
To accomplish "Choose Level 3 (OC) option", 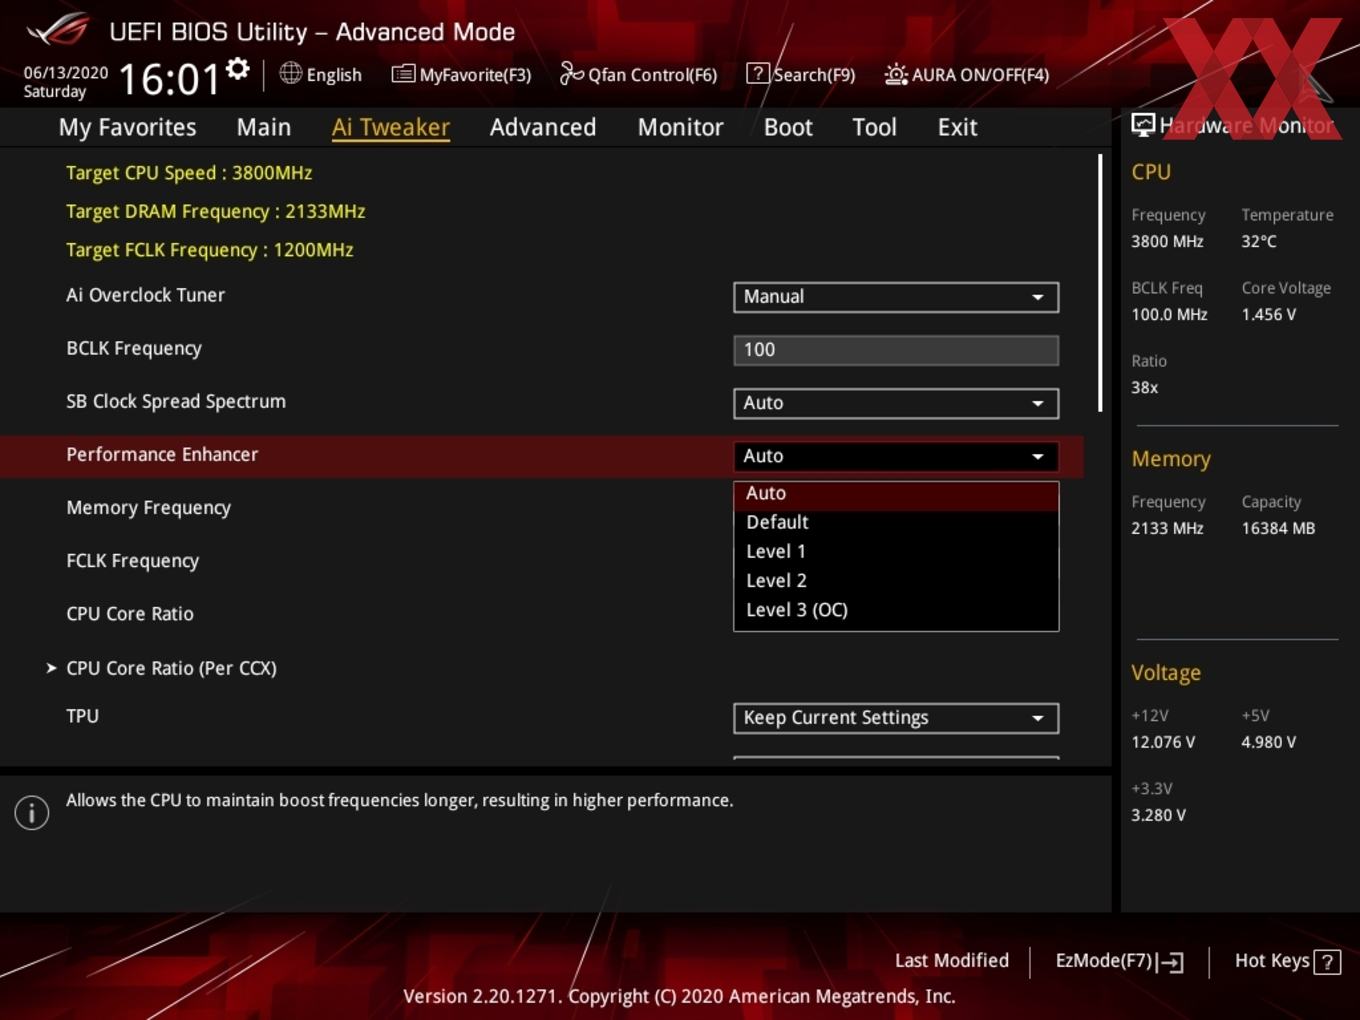I will click(x=896, y=609).
